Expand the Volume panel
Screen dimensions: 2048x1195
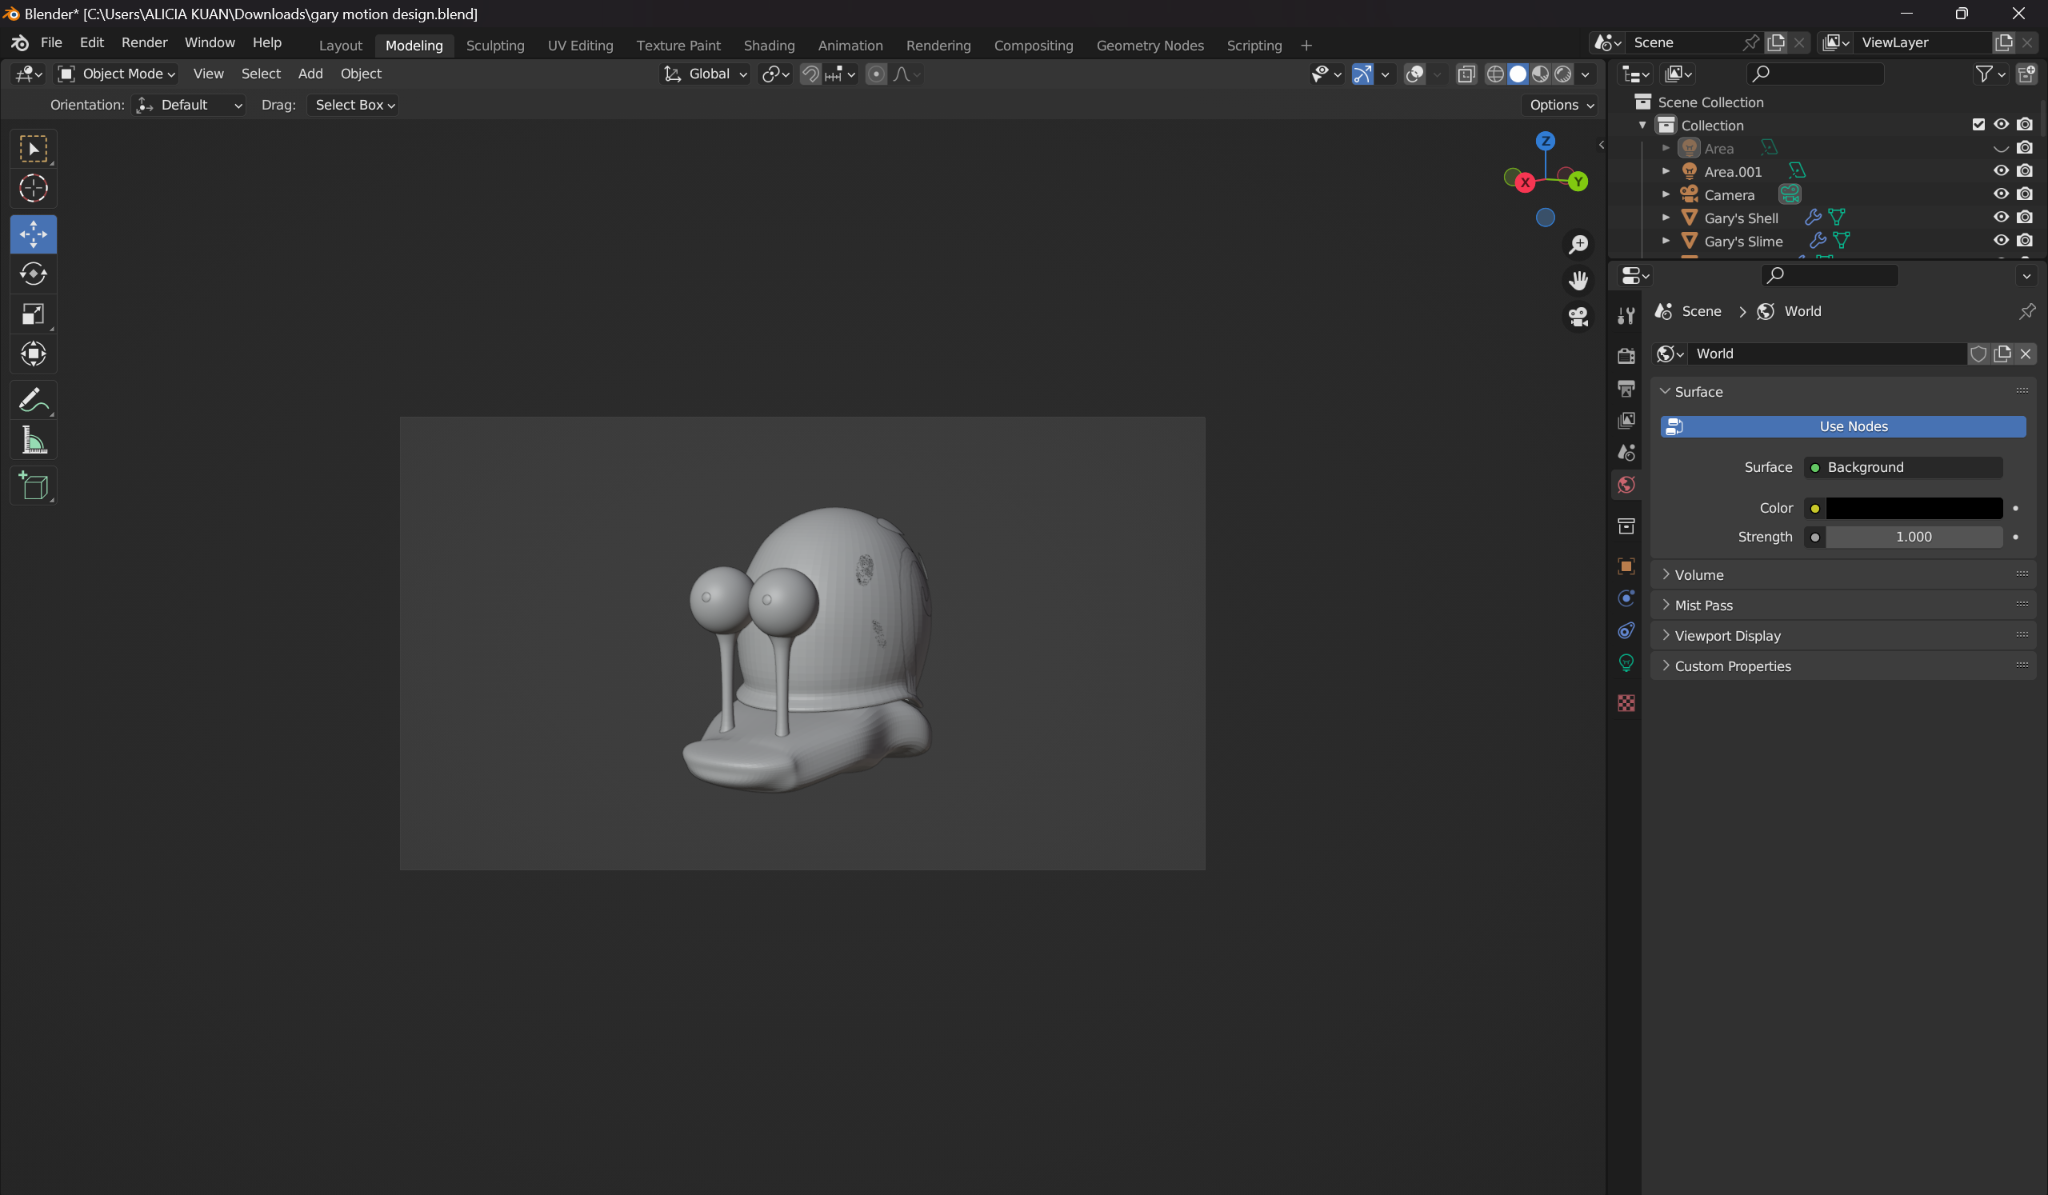pyautogui.click(x=1843, y=575)
